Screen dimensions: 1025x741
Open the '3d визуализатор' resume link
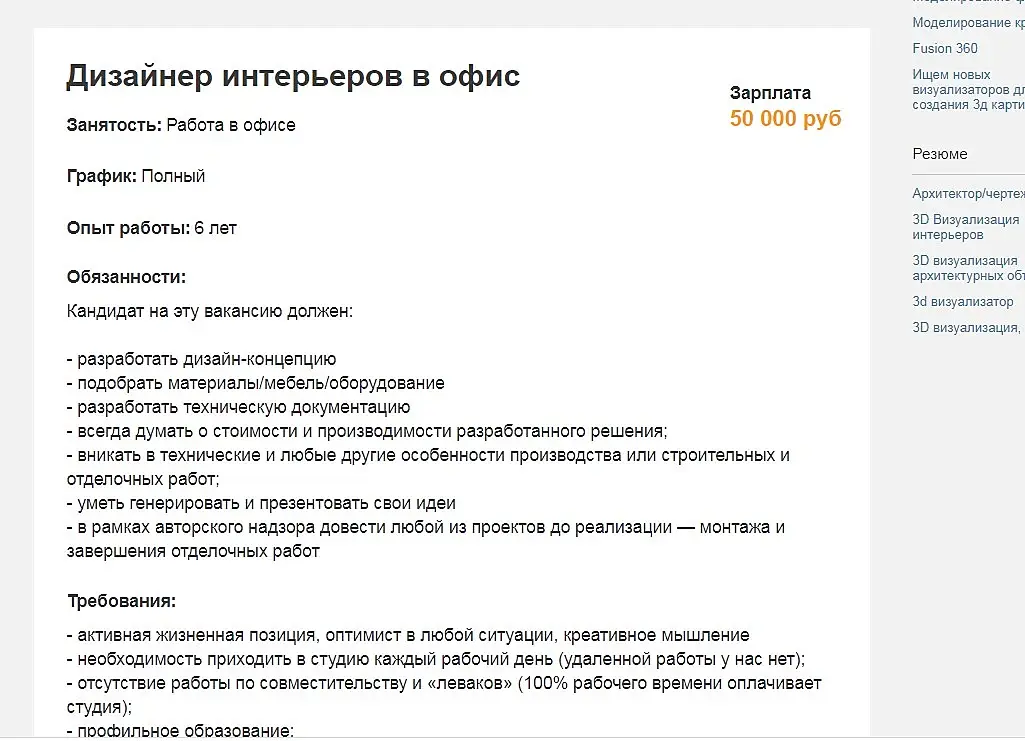pos(962,301)
